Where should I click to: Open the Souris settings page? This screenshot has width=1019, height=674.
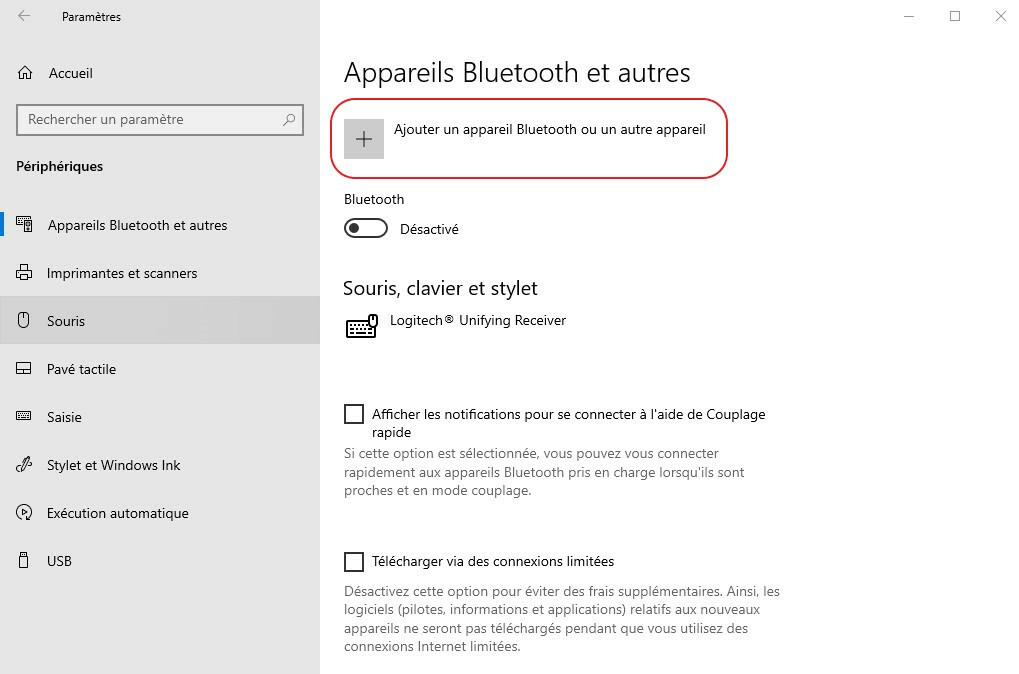66,321
